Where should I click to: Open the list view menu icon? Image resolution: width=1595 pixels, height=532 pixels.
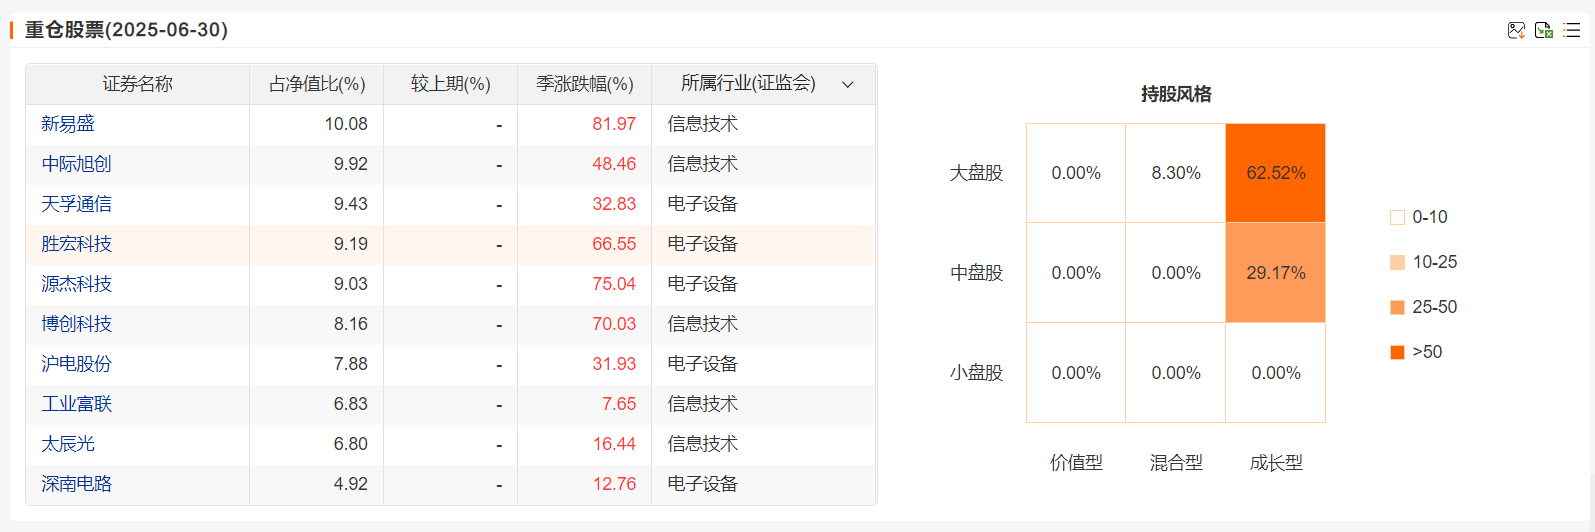[x=1571, y=30]
